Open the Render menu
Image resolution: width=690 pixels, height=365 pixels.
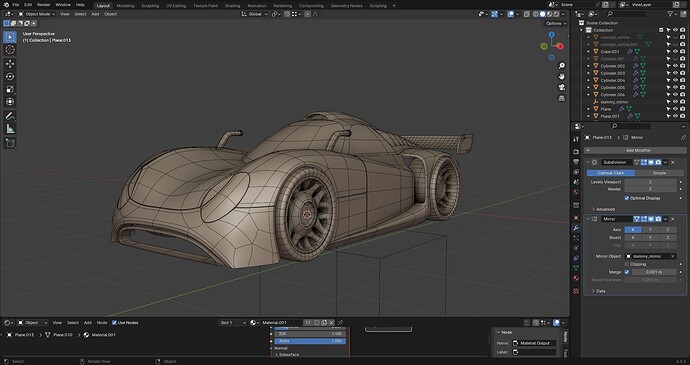(44, 5)
